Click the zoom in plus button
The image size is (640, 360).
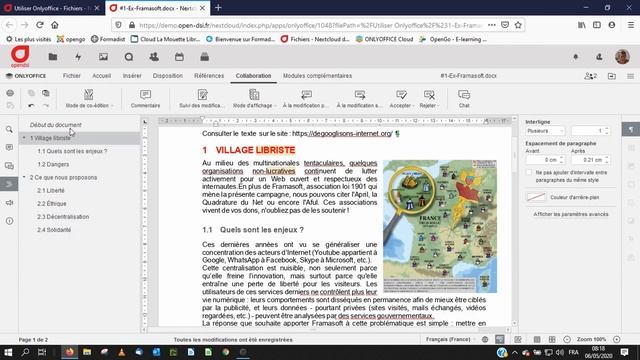click(x=617, y=339)
